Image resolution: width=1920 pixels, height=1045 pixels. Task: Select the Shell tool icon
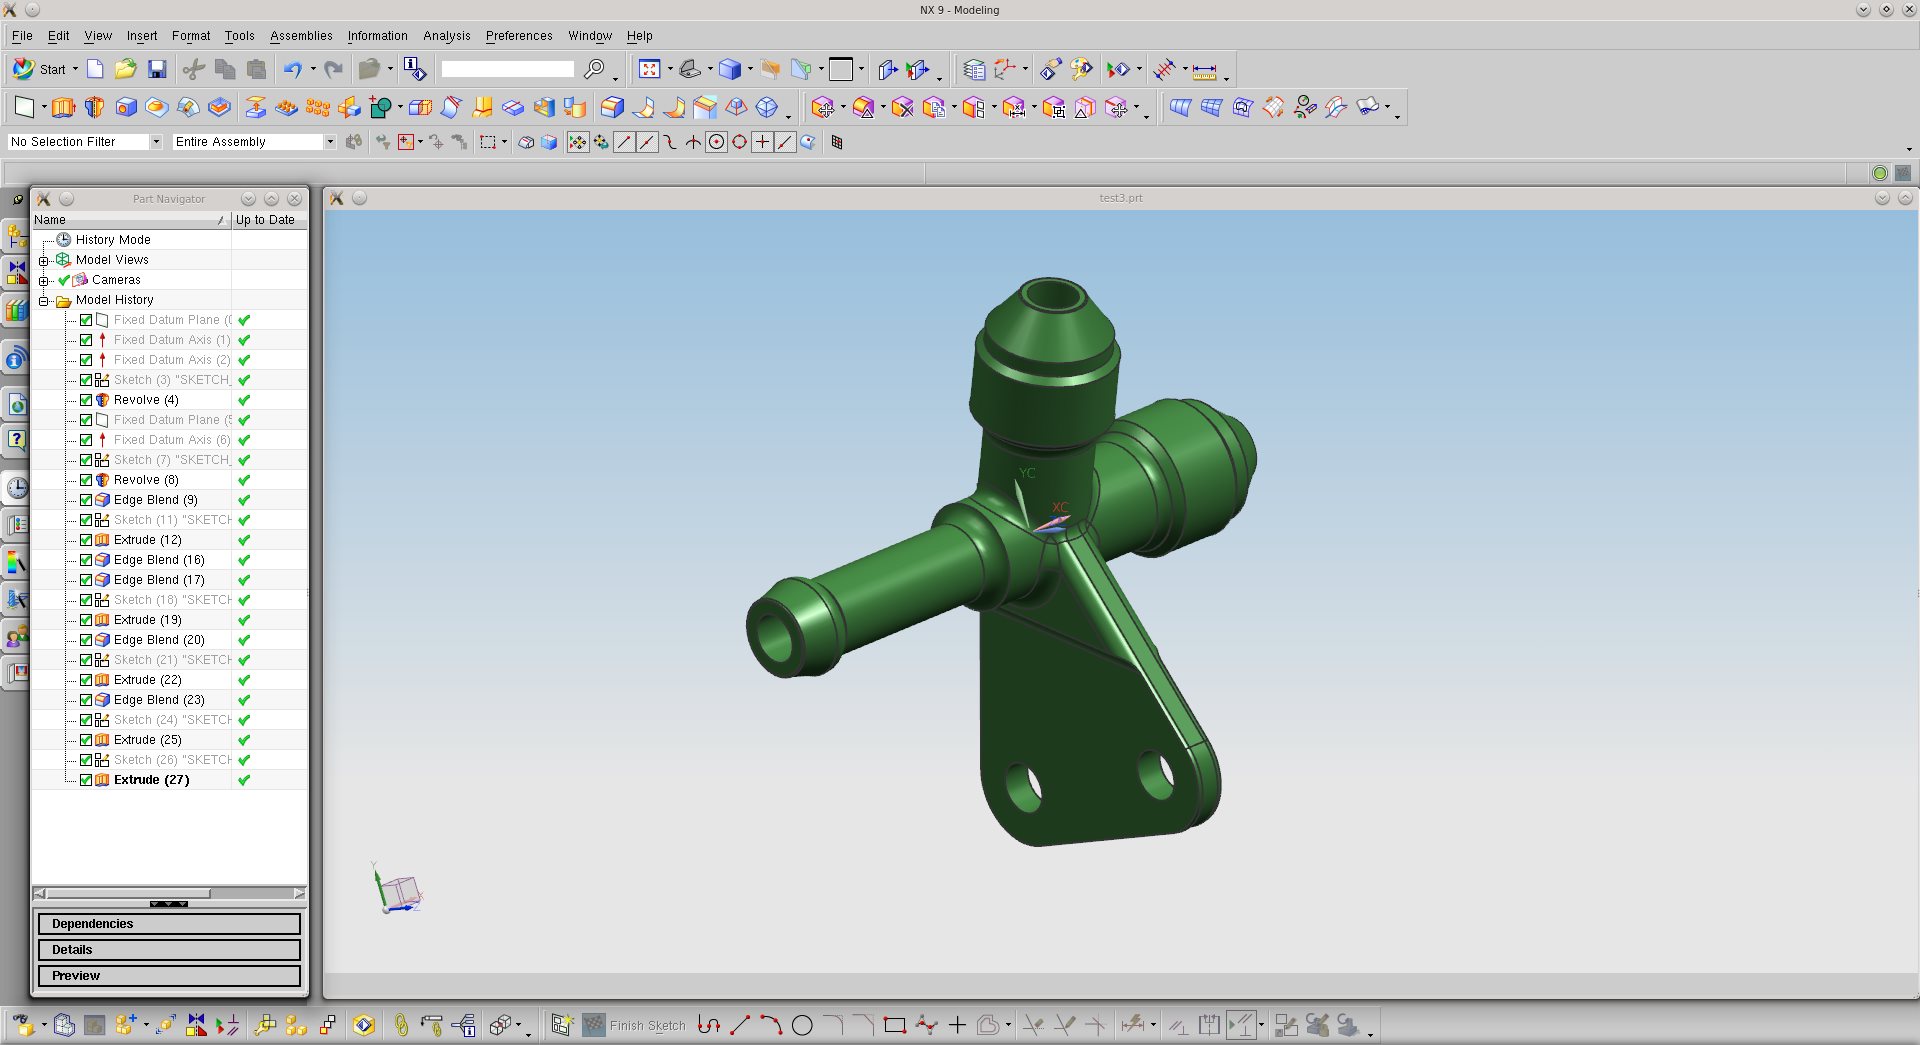[544, 107]
